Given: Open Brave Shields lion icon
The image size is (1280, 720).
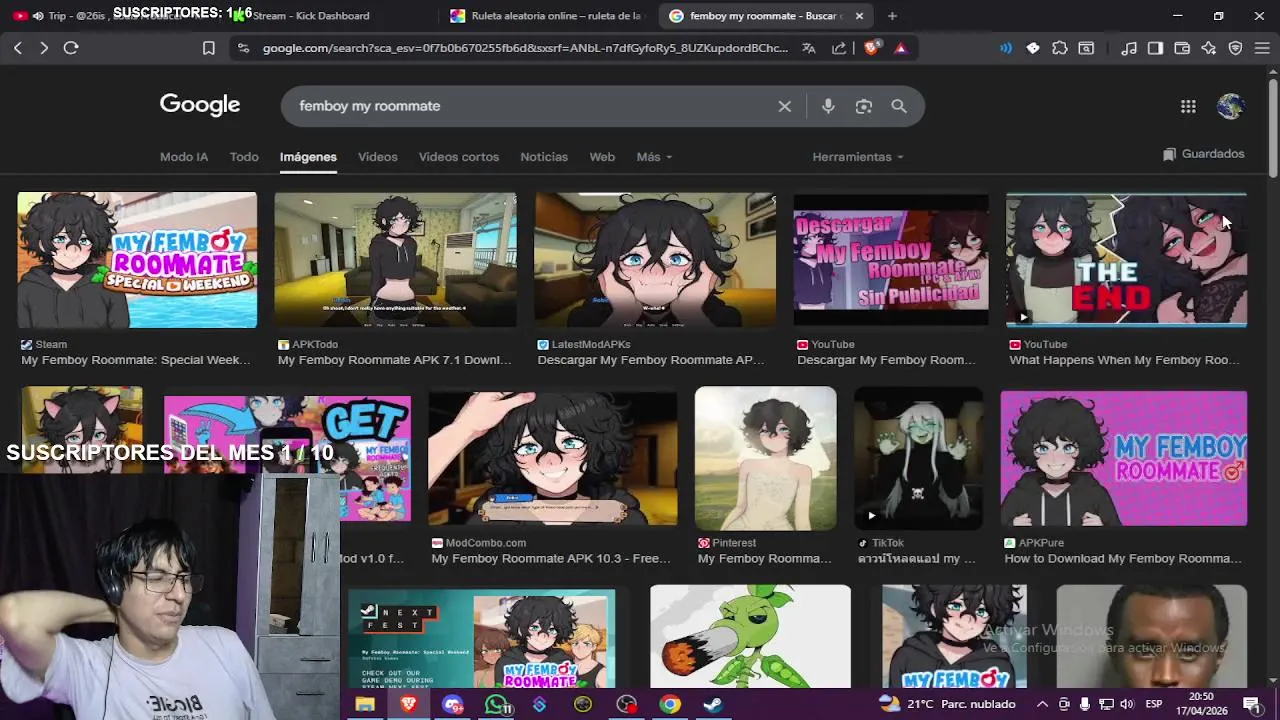Looking at the screenshot, I should pyautogui.click(x=872, y=48).
